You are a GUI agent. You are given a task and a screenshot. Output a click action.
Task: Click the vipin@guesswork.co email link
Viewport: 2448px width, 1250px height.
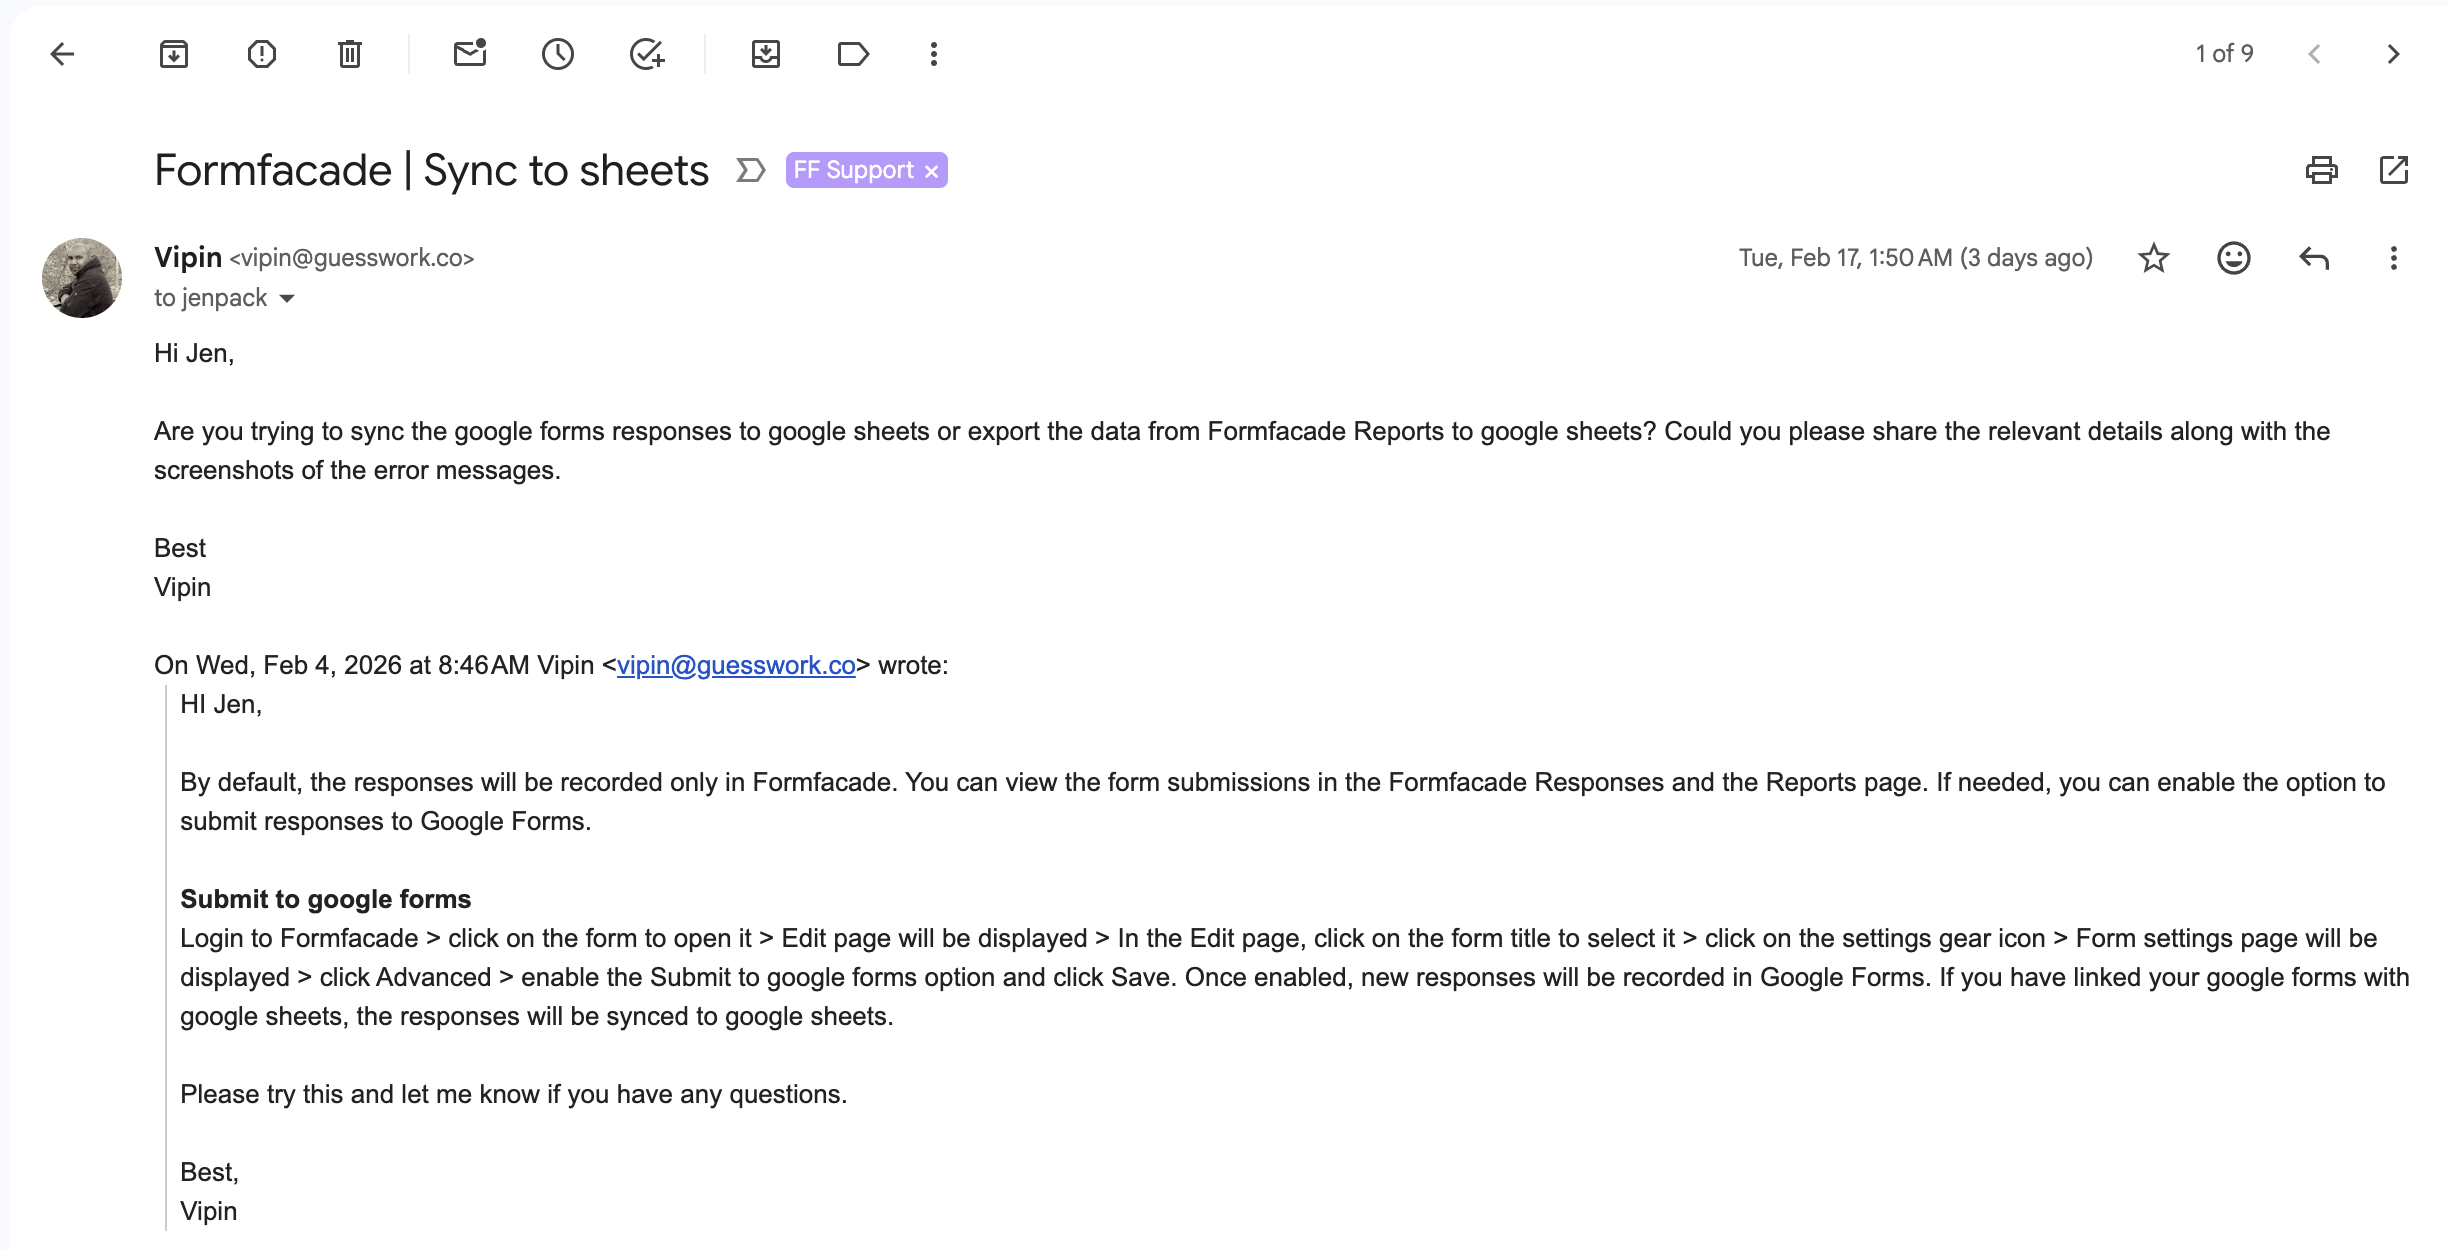pos(736,666)
